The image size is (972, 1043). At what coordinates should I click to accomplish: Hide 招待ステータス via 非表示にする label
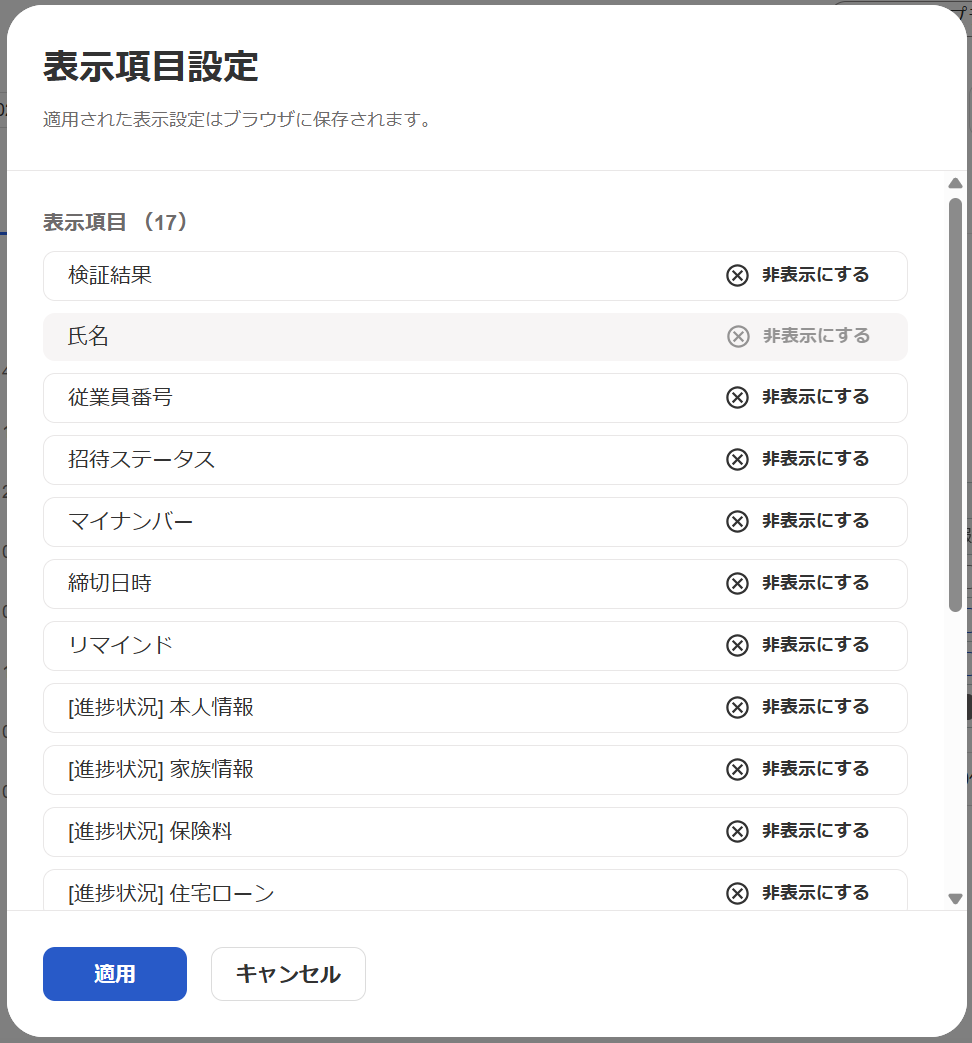816,459
